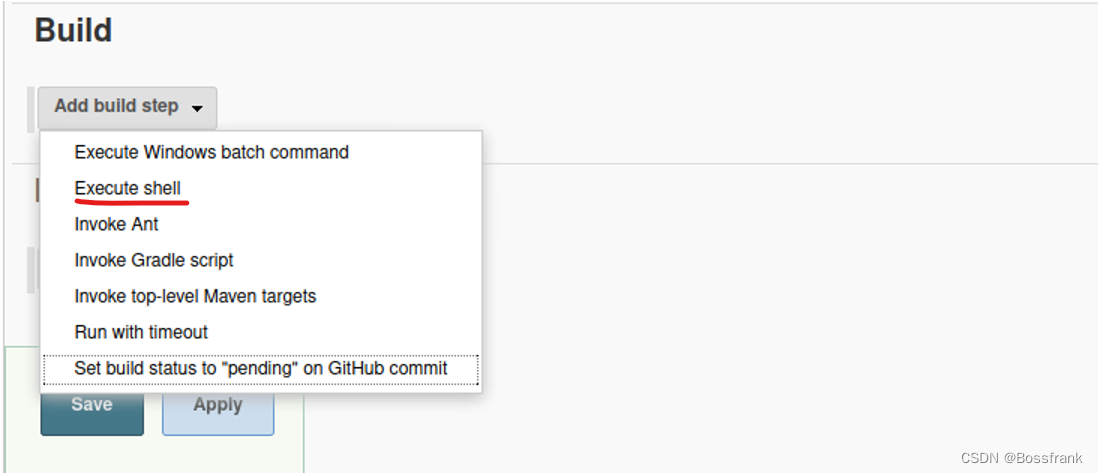Apply the configuration changes

point(218,413)
